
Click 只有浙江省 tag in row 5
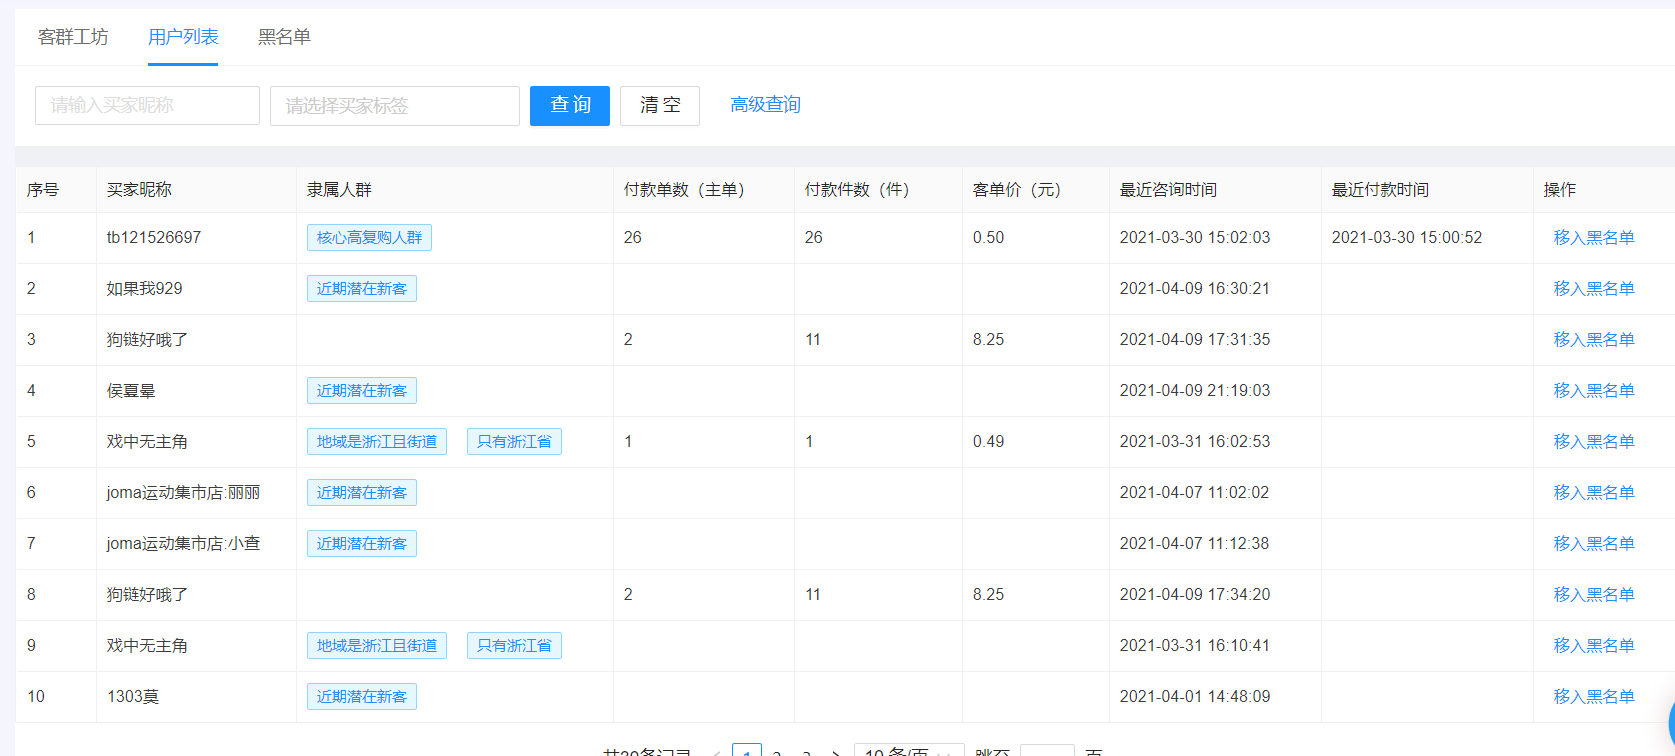pos(514,442)
